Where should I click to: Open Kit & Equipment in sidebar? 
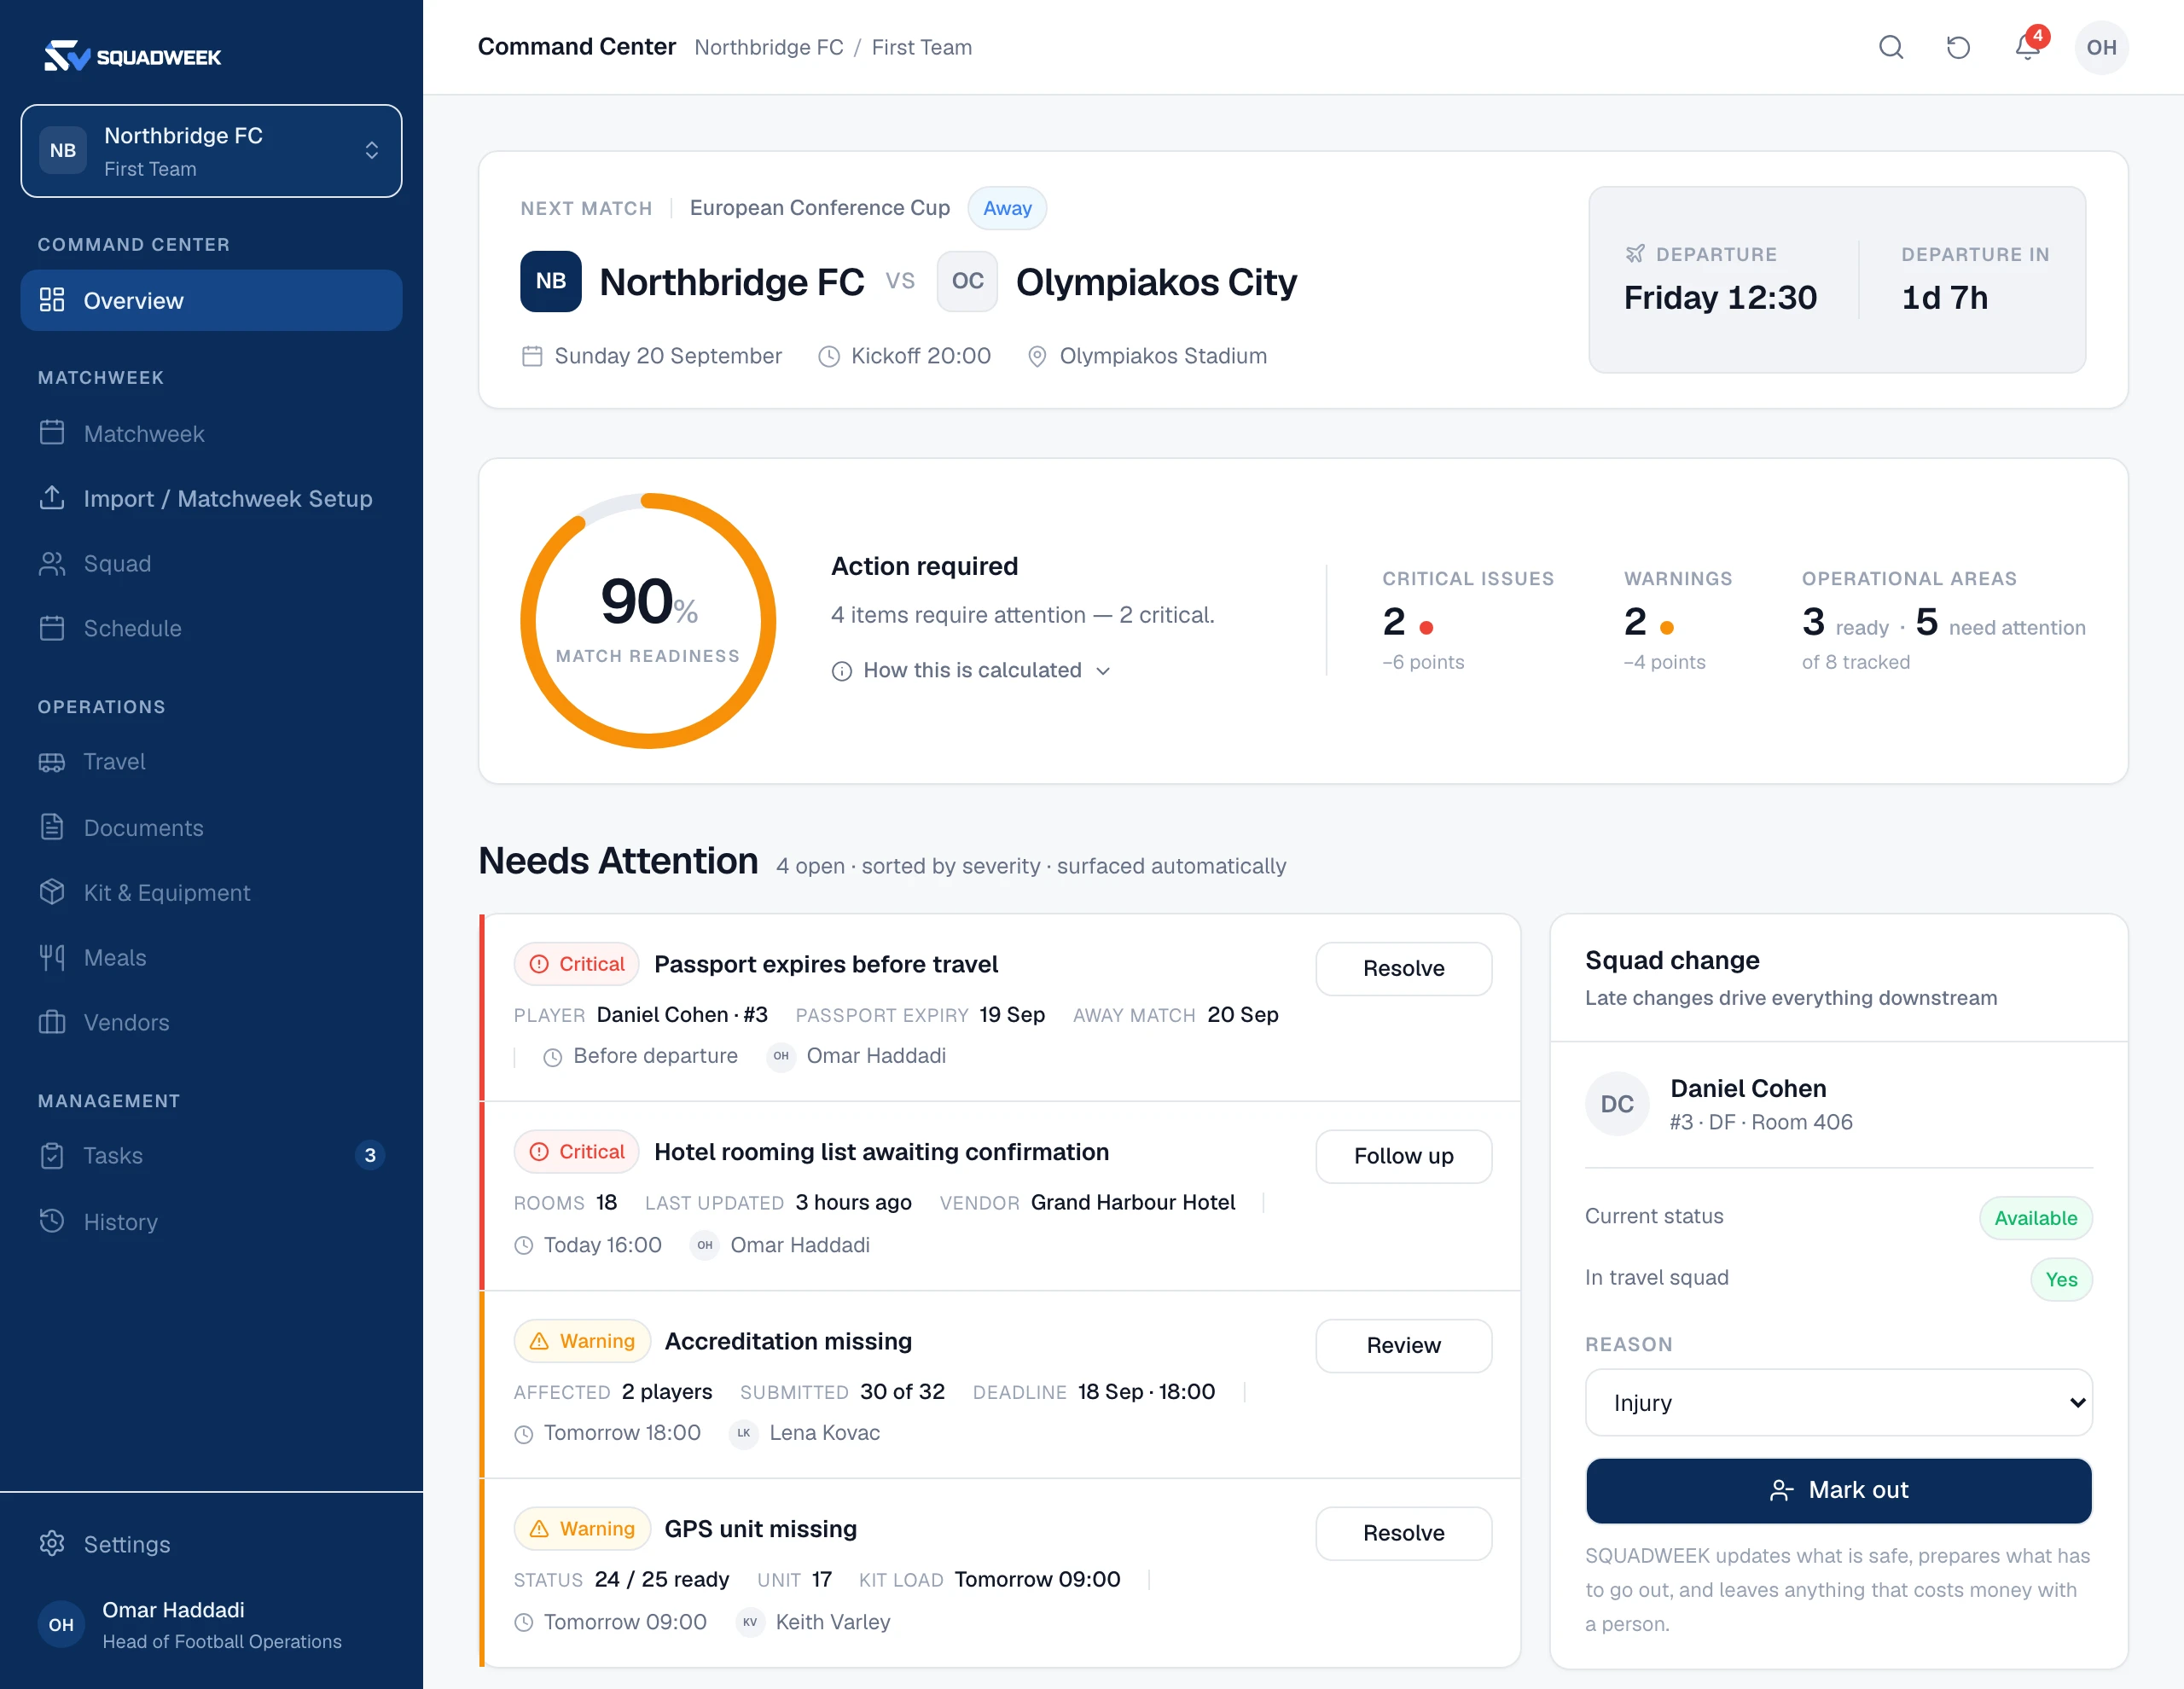(211, 892)
